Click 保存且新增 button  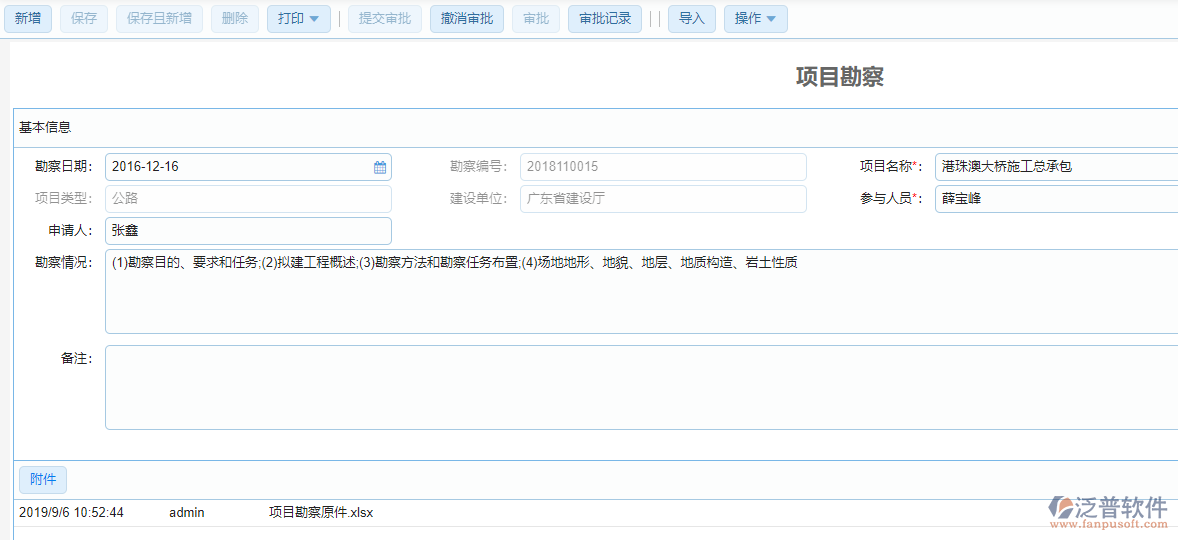(x=160, y=19)
